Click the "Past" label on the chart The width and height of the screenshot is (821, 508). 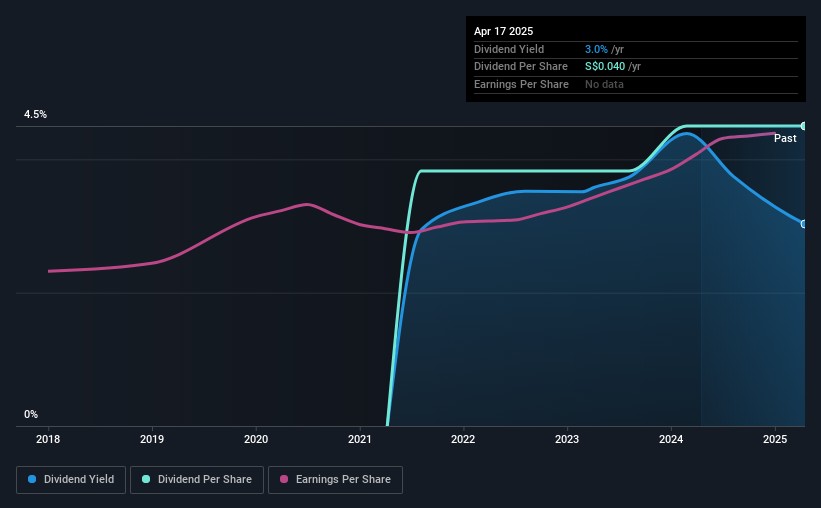(x=785, y=138)
